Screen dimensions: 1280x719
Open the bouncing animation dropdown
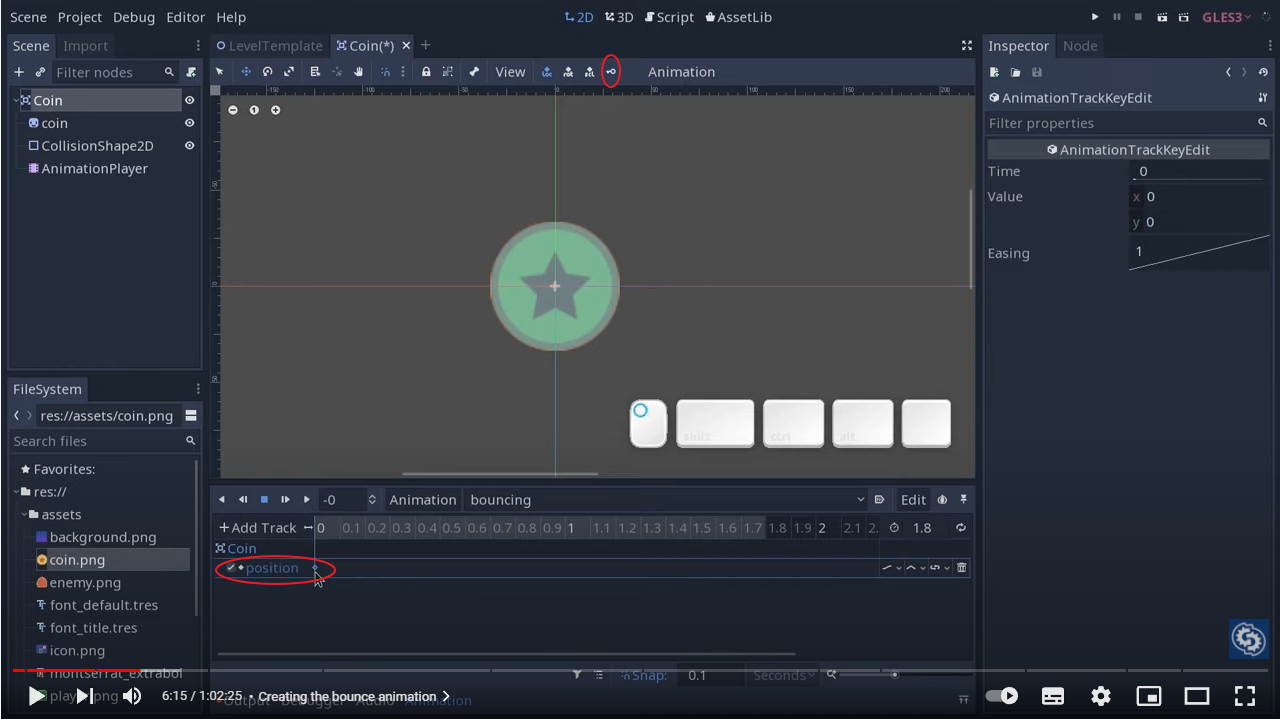[x=666, y=500]
